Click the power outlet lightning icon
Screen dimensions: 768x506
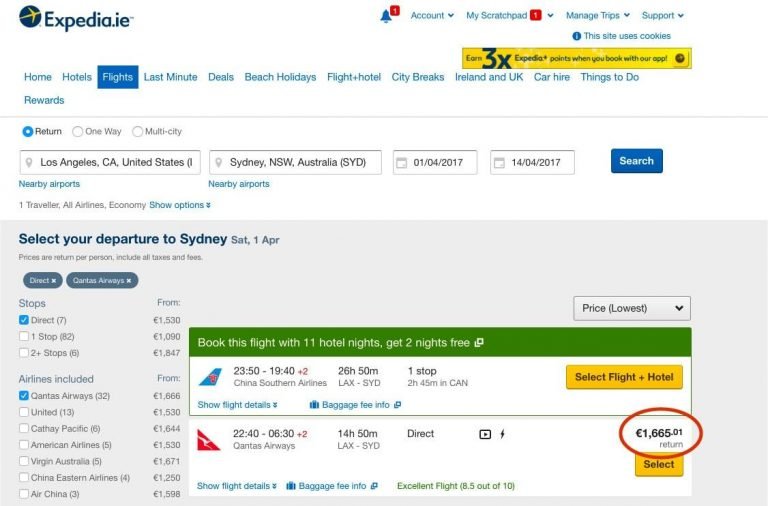click(x=502, y=434)
